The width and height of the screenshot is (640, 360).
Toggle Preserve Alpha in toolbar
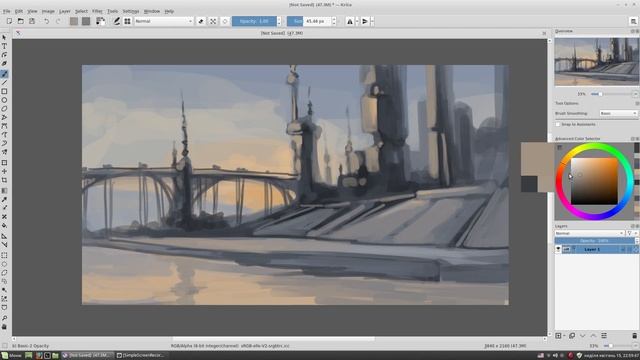pos(213,21)
